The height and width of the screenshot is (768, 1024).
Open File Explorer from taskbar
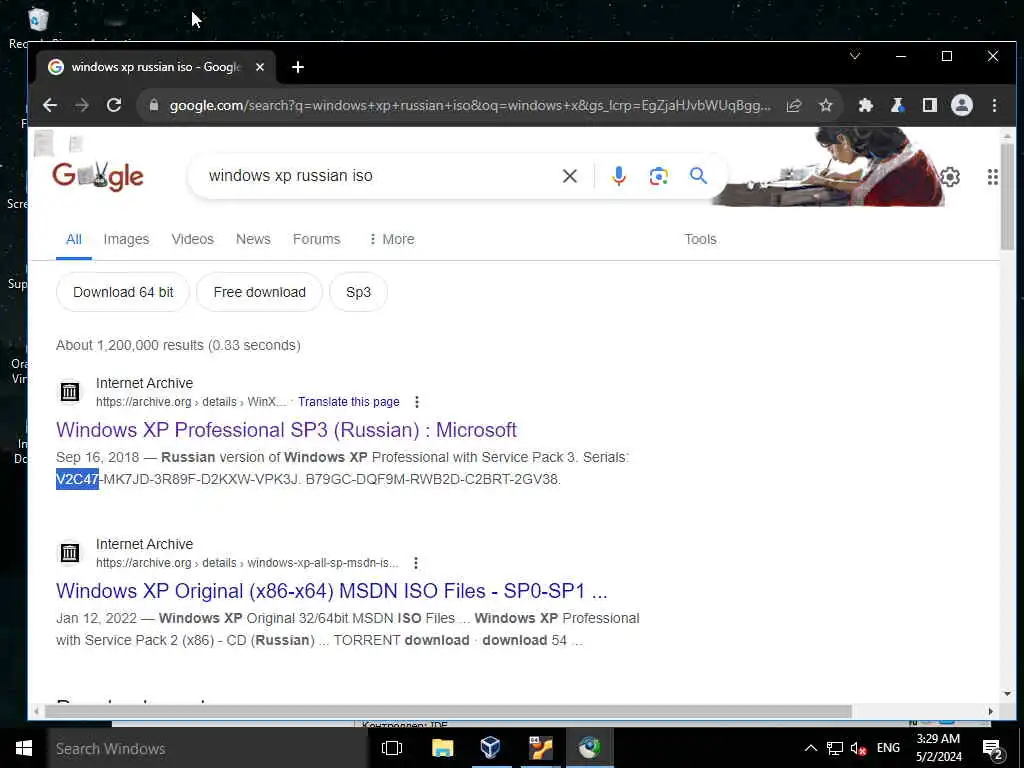pyautogui.click(x=443, y=748)
